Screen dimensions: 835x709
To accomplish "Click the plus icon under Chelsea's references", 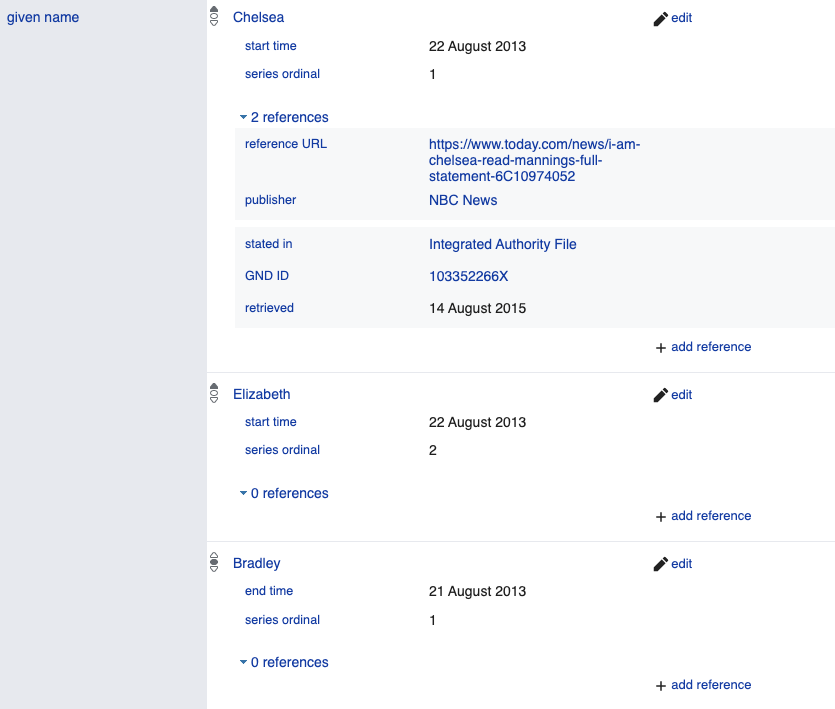I will click(661, 348).
